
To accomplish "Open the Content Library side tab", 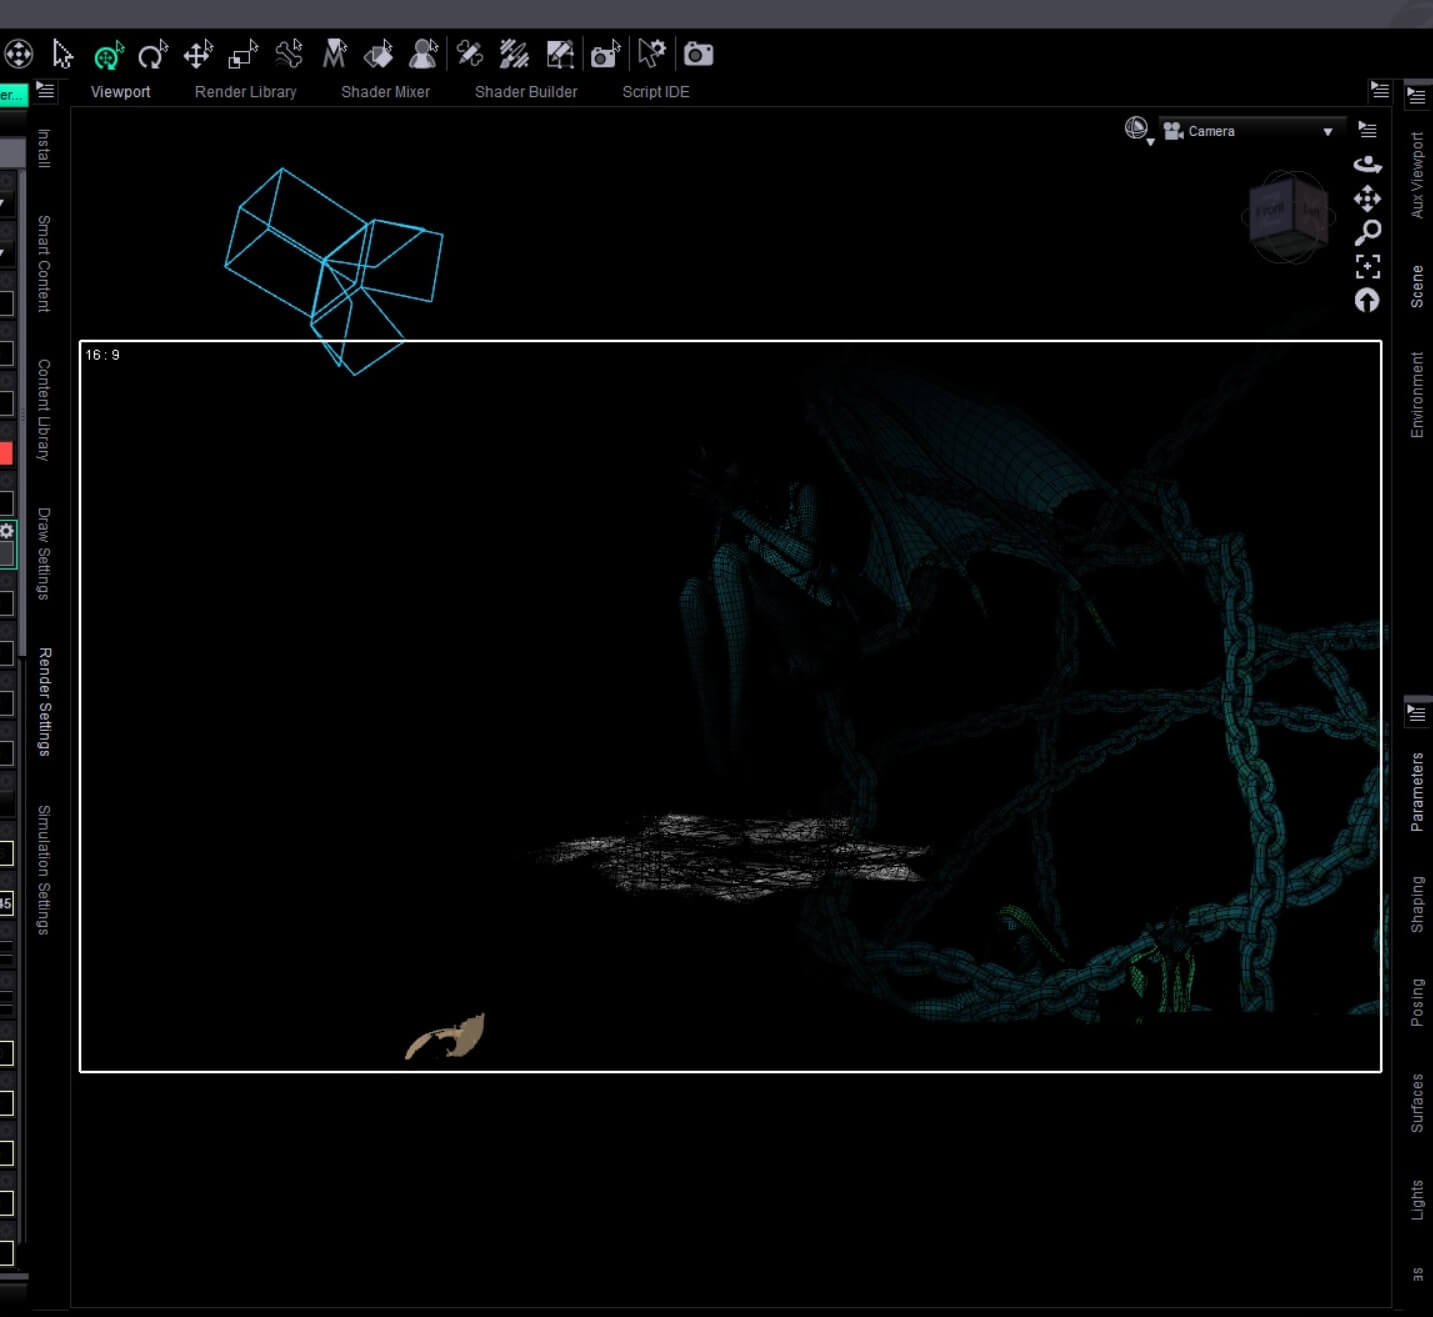I will (x=44, y=409).
